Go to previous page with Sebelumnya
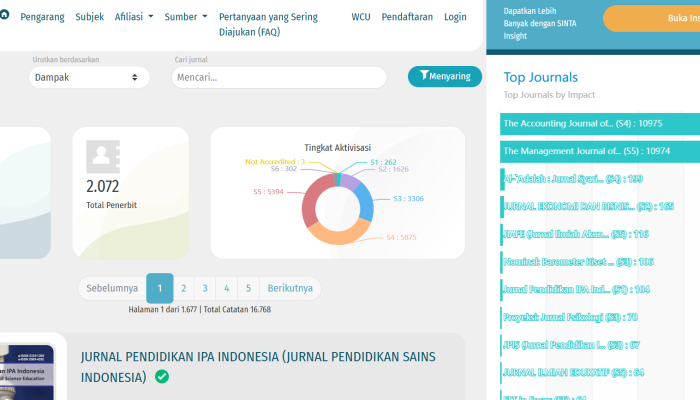The image size is (700, 400). [x=112, y=288]
